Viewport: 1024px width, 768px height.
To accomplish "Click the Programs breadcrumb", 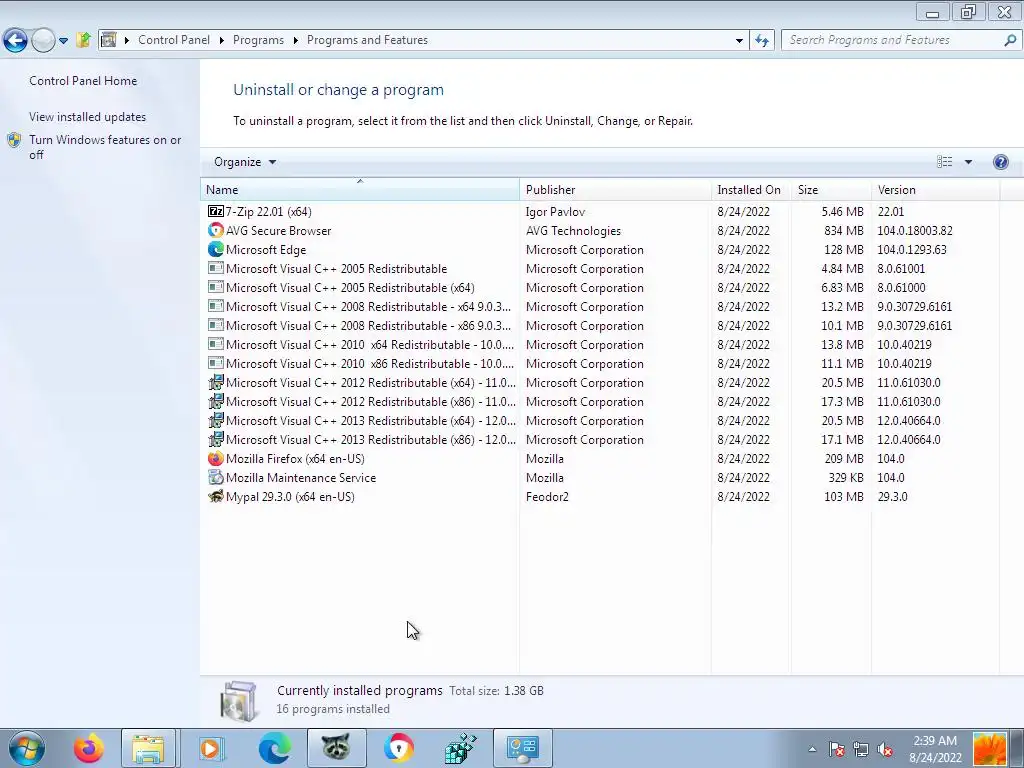I will [x=258, y=40].
